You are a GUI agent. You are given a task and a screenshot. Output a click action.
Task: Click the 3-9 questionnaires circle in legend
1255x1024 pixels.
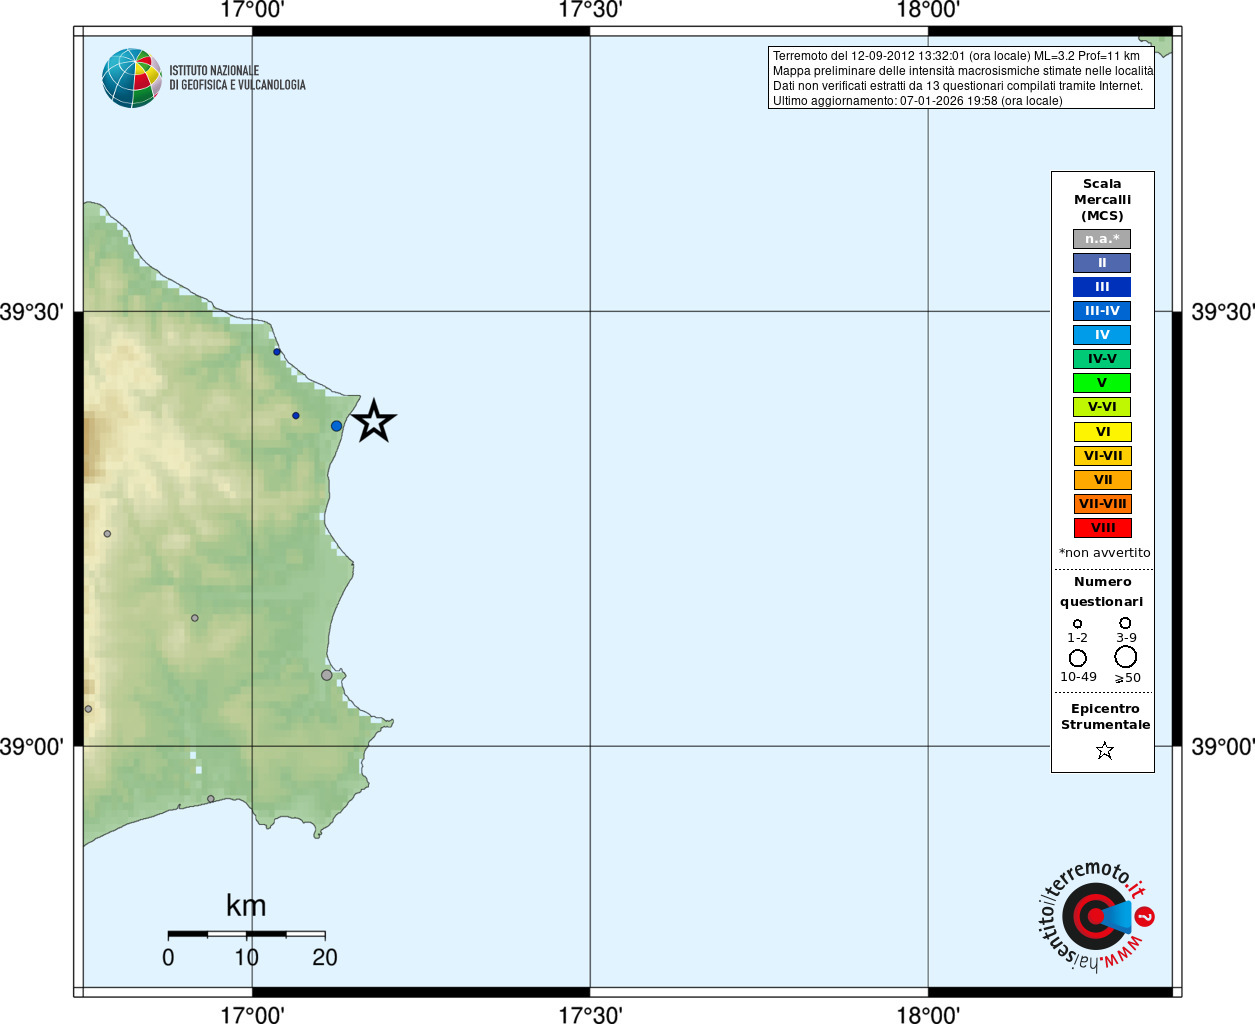click(x=1125, y=623)
